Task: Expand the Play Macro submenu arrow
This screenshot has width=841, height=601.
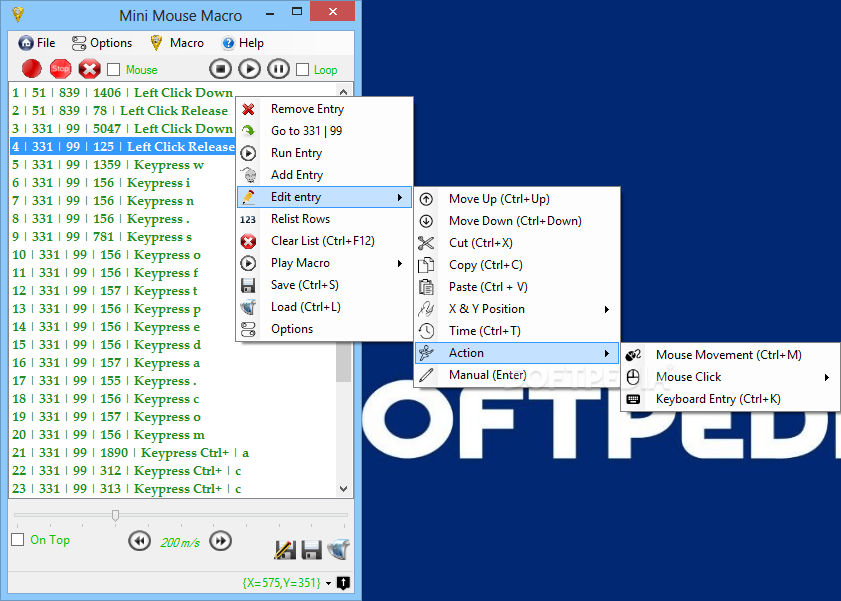Action: point(400,263)
